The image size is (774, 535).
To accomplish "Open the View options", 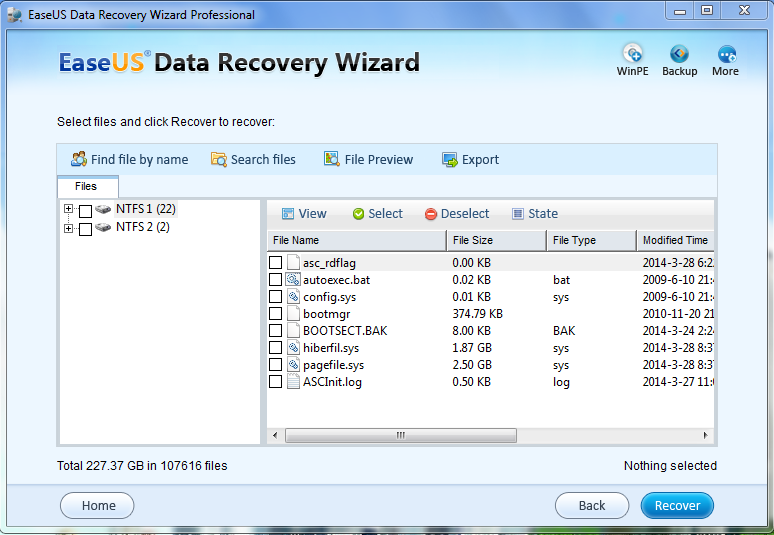I will pyautogui.click(x=304, y=214).
